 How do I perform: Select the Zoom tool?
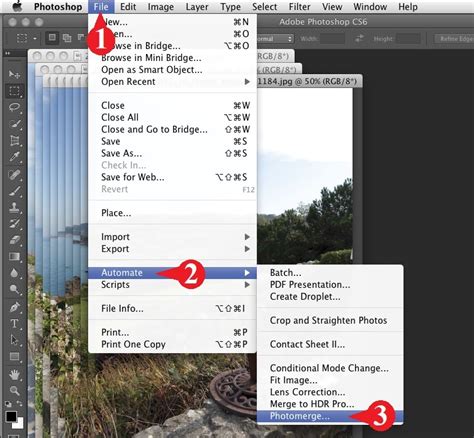pos(14,391)
